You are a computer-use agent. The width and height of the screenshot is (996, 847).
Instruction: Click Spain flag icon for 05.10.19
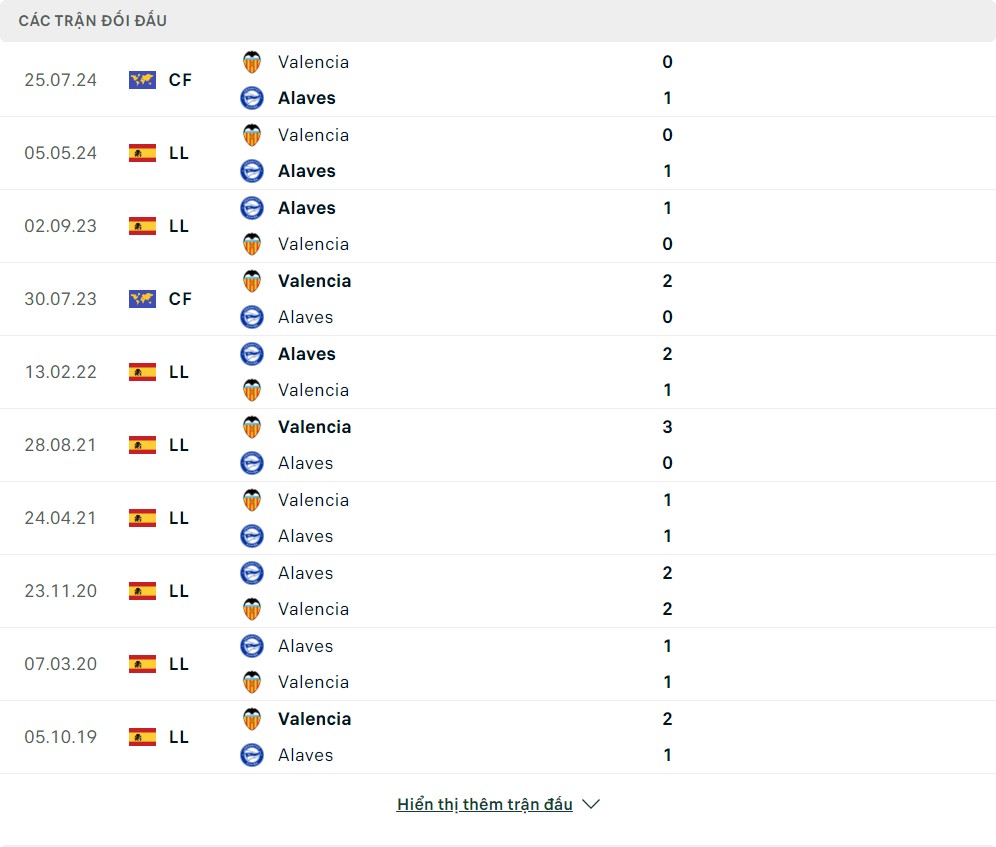coord(142,737)
